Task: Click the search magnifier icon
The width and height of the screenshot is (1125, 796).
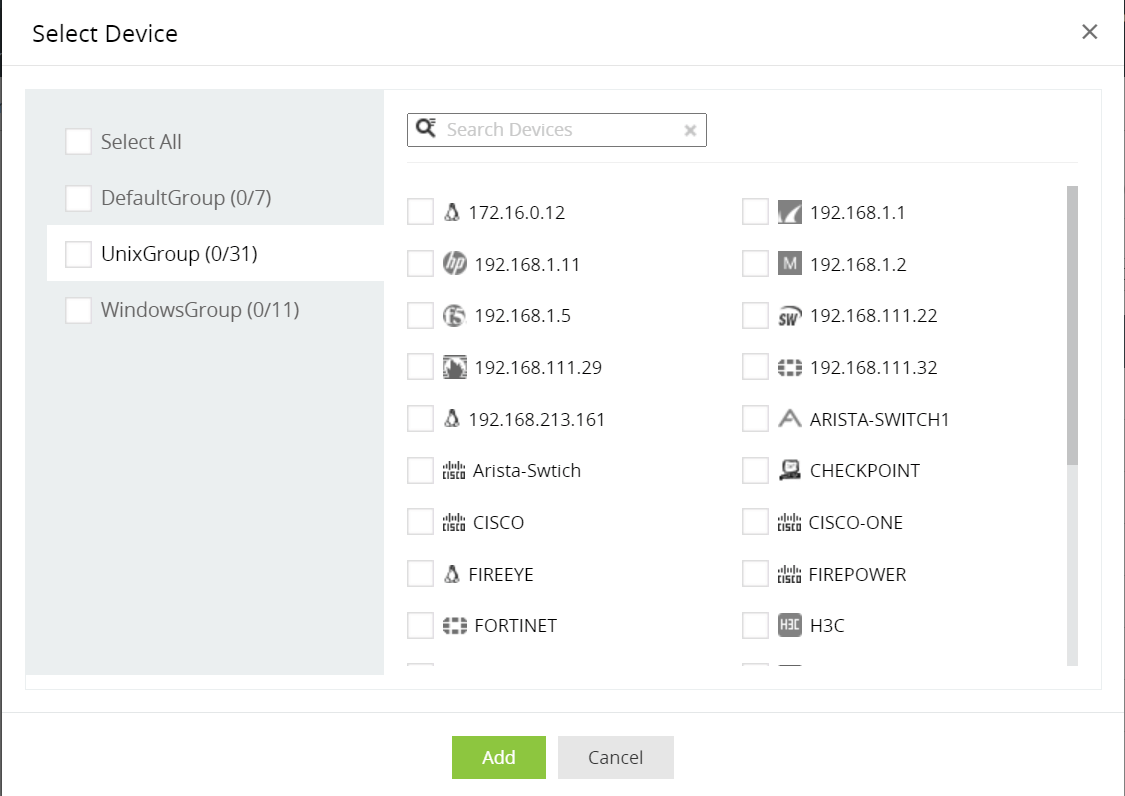Action: point(426,129)
